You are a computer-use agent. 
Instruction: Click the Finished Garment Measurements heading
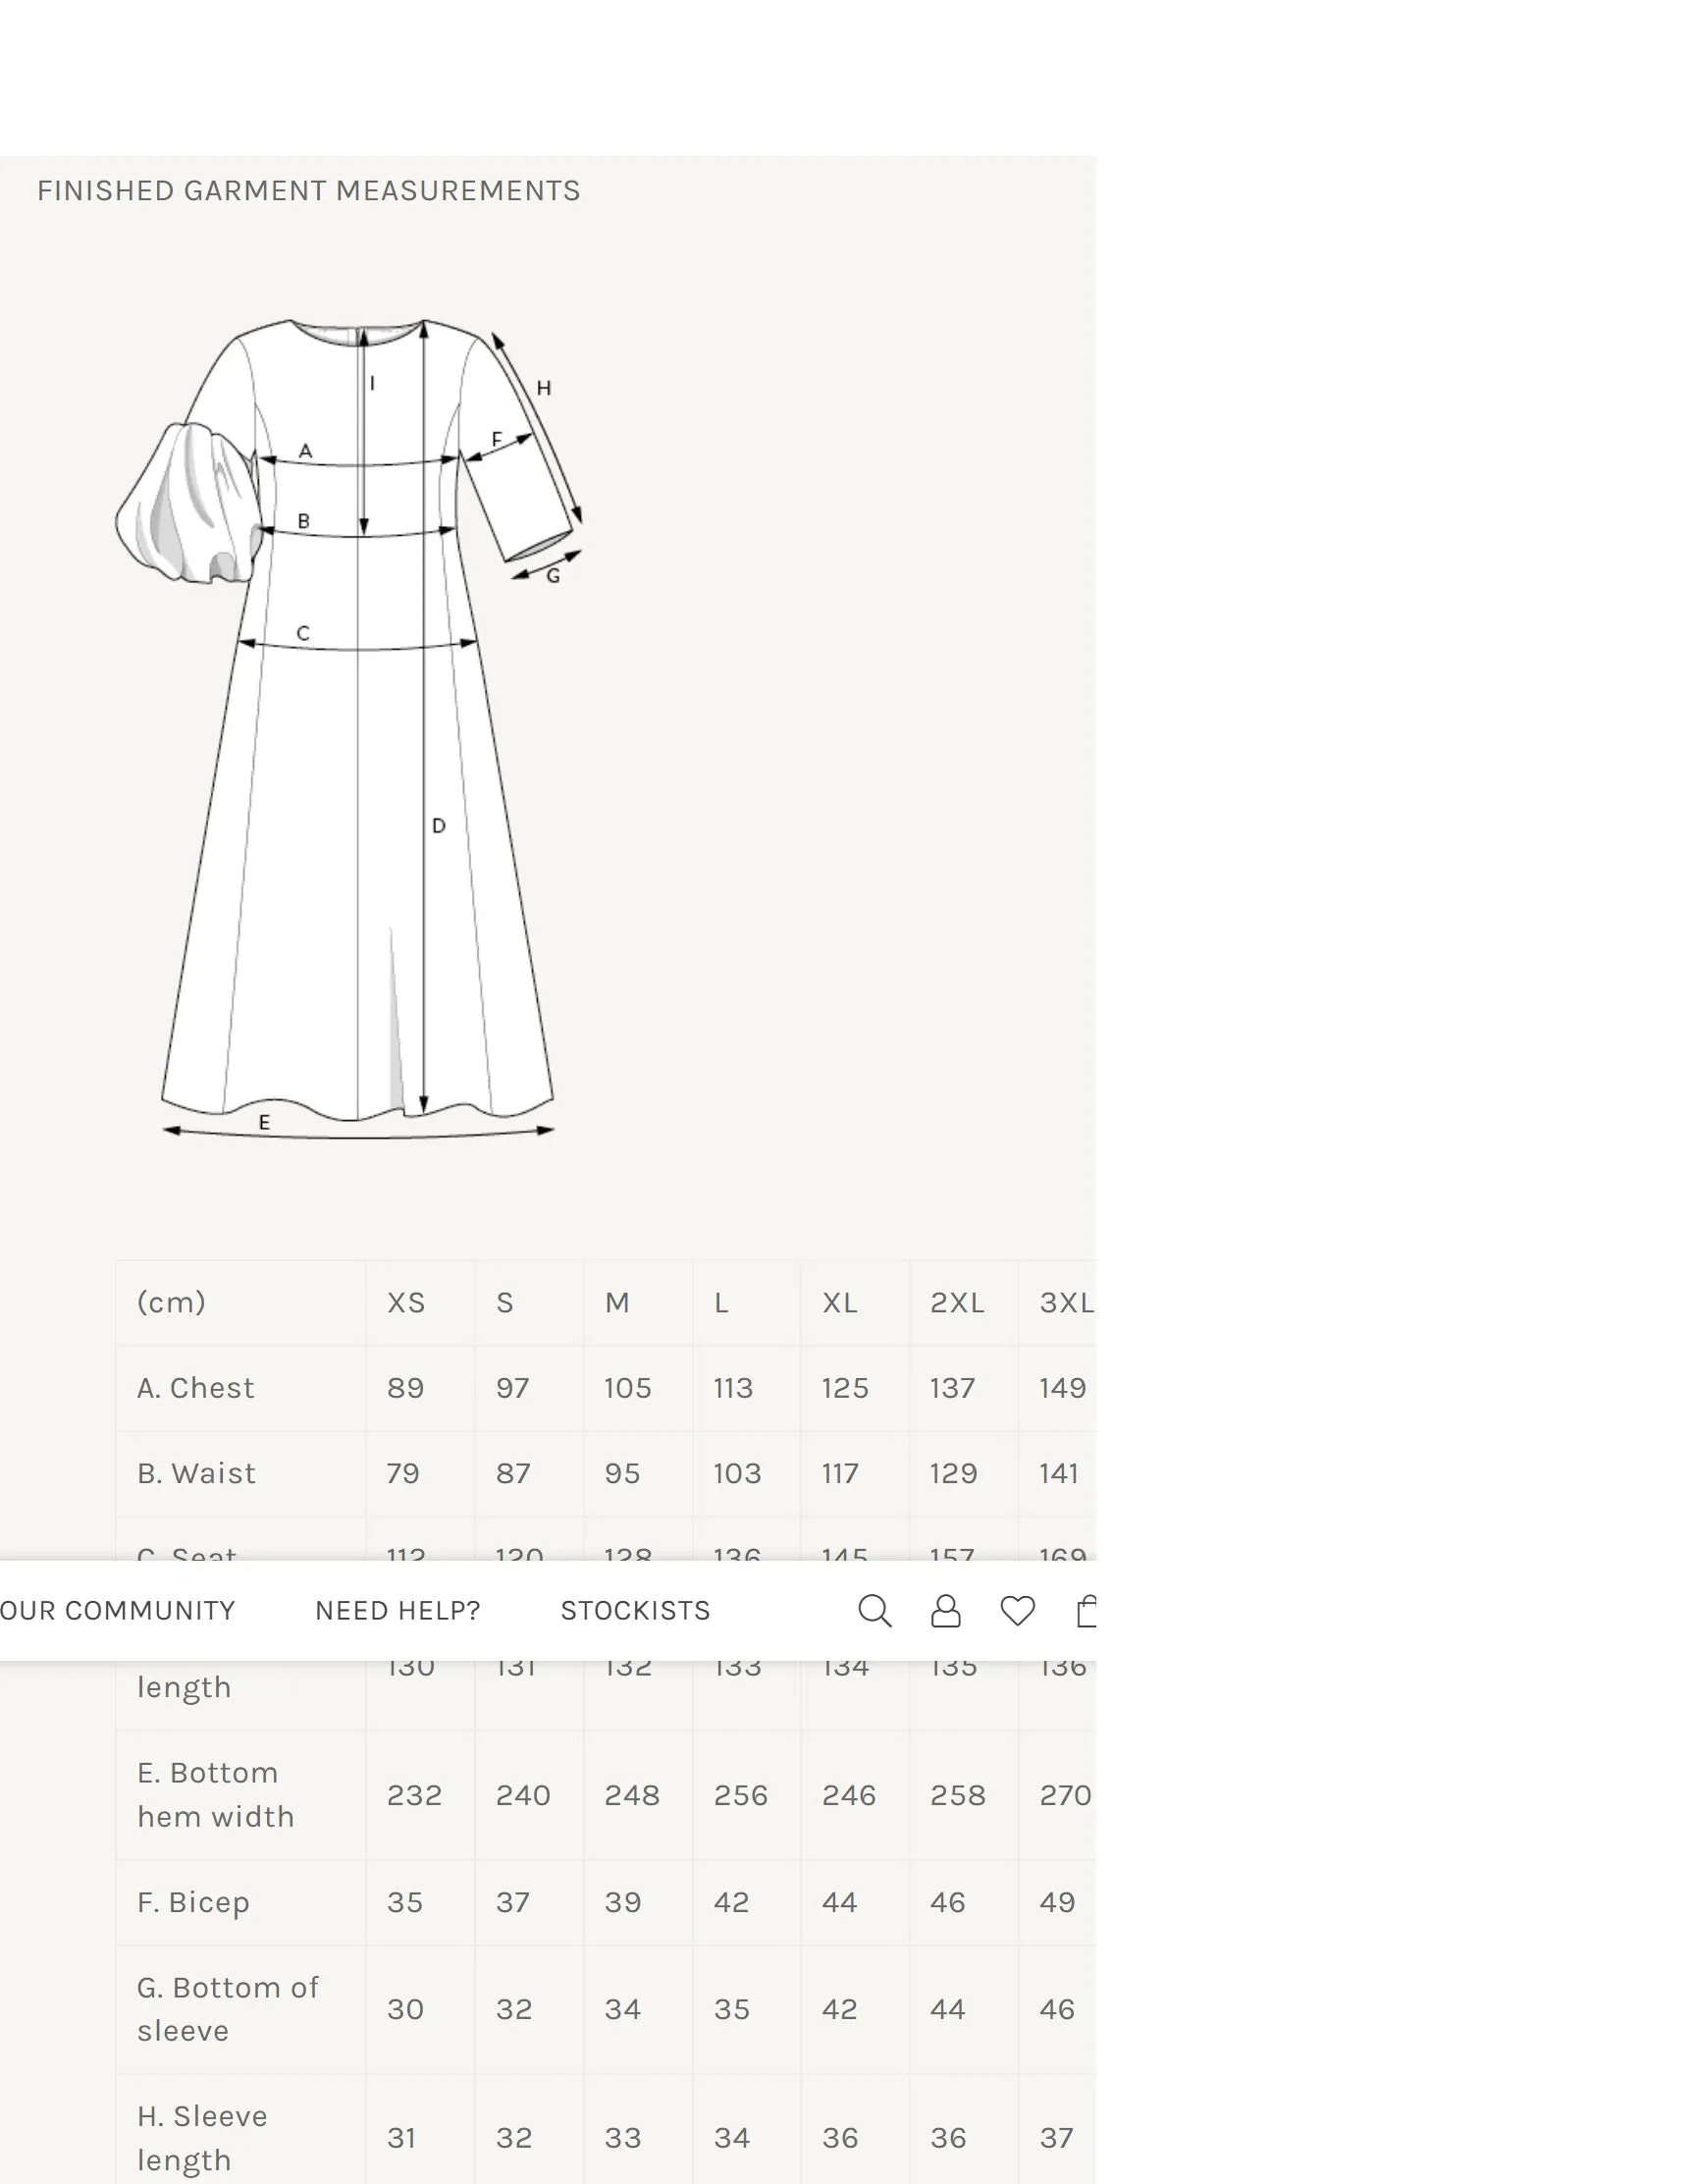click(x=308, y=191)
